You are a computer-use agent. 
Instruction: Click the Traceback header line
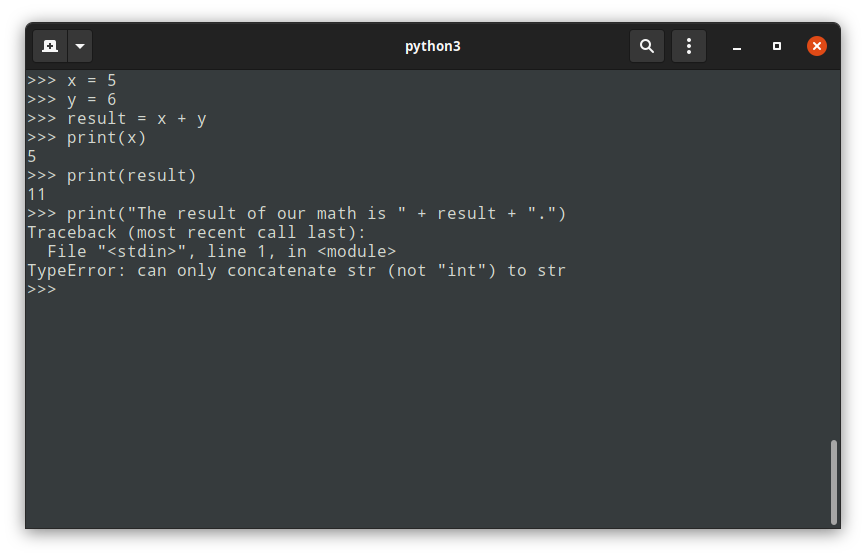click(196, 232)
